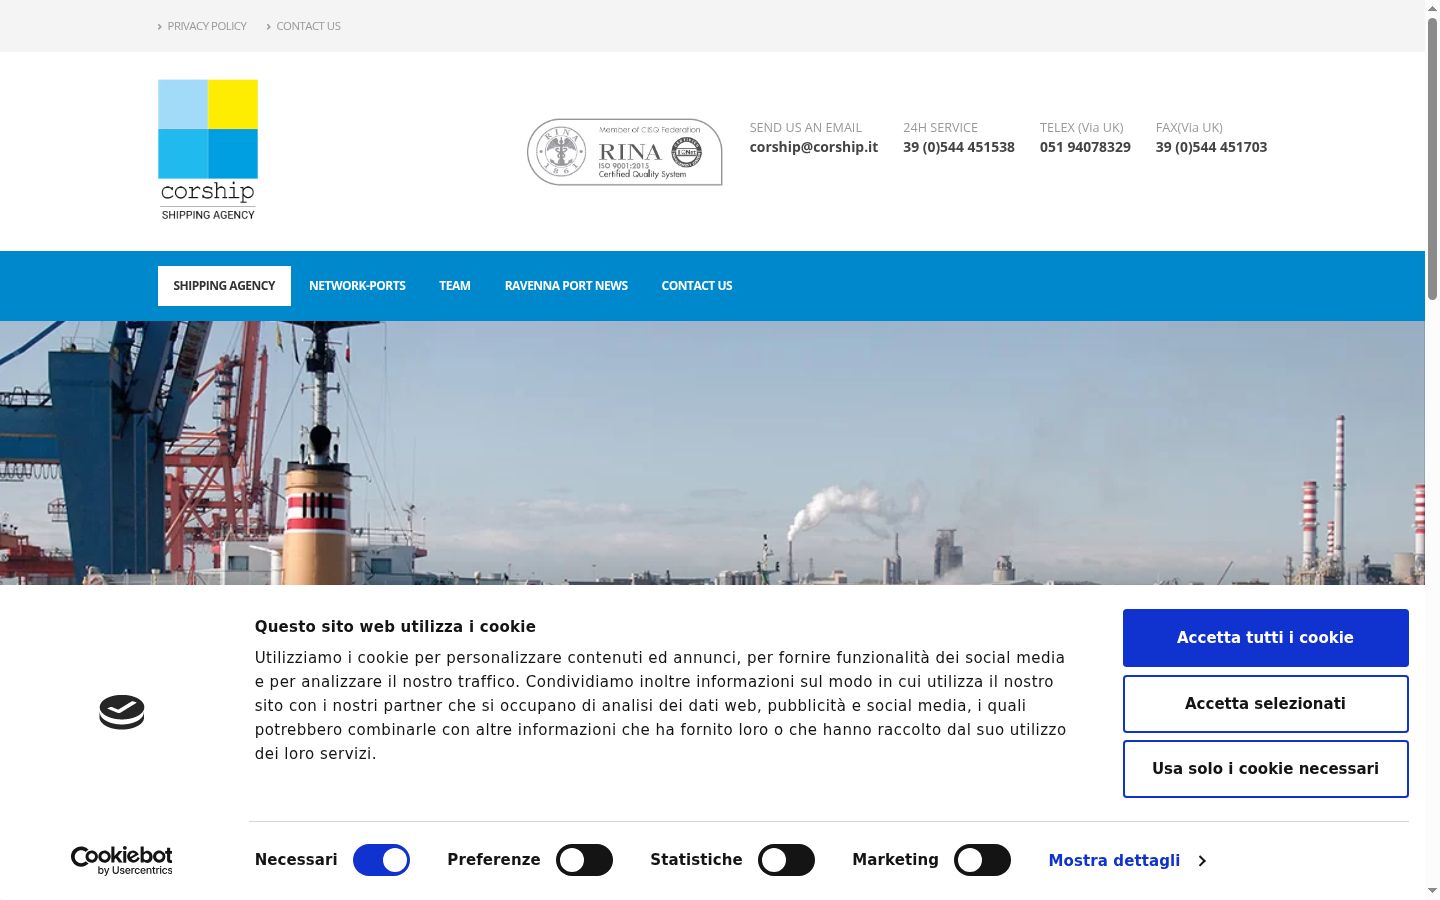Click the scrollbar up arrow

click(x=1432, y=8)
